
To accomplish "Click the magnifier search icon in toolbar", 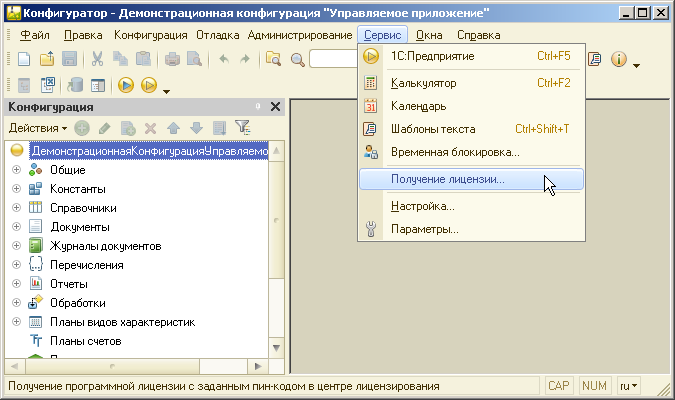I will tap(297, 59).
